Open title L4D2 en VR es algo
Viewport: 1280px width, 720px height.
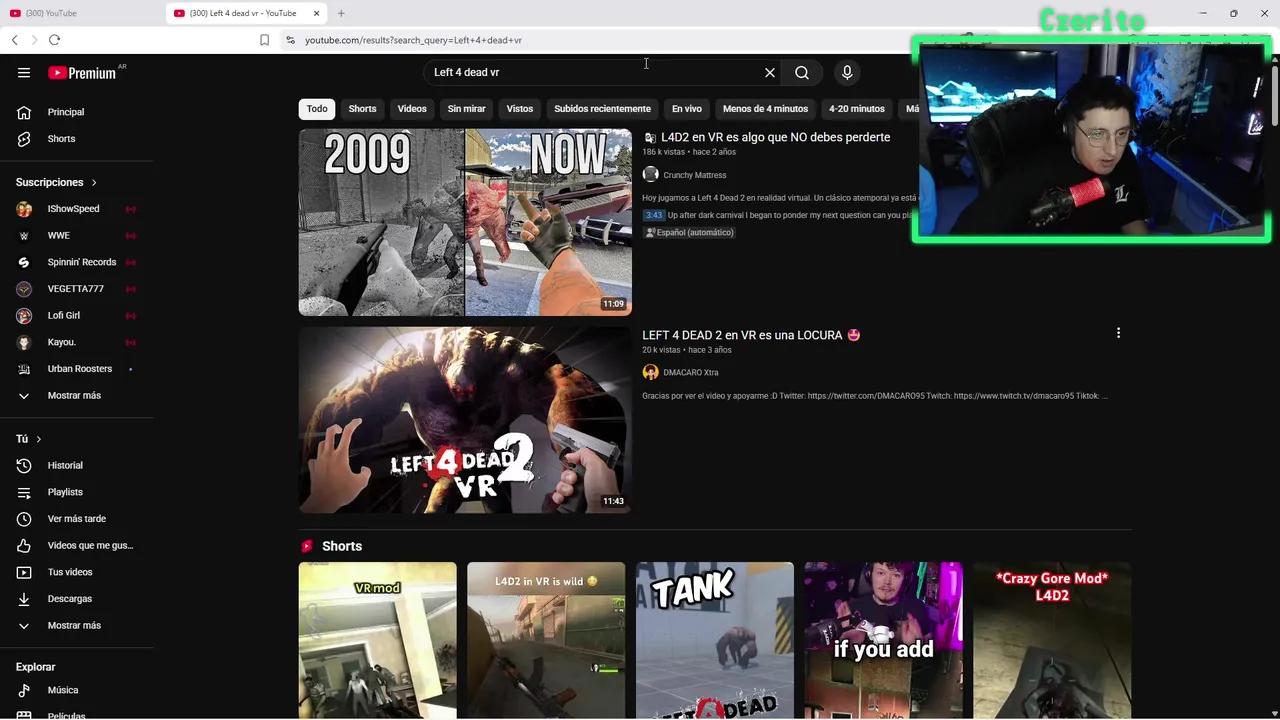point(775,137)
